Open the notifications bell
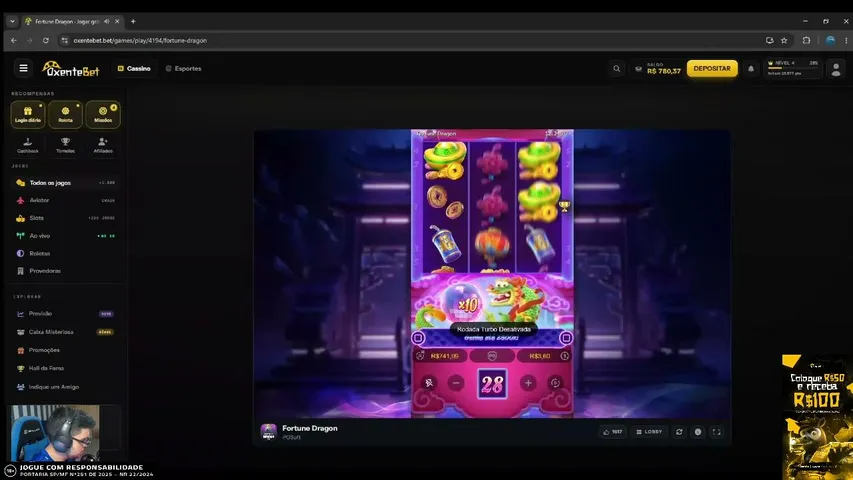Screen dimensions: 853x480 click(751, 69)
